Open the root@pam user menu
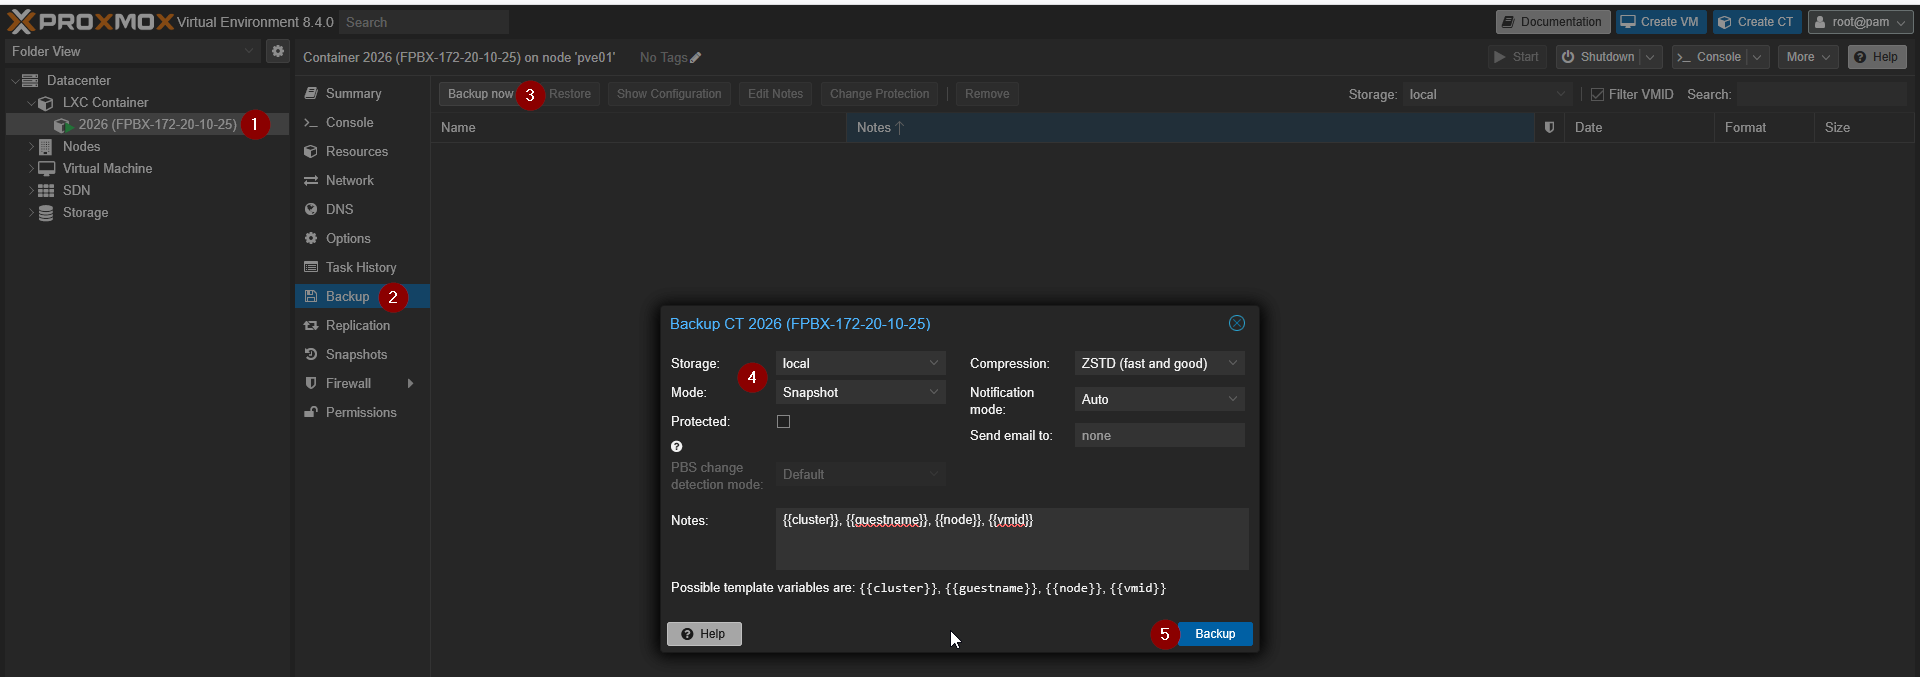Image resolution: width=1920 pixels, height=677 pixels. [1860, 22]
